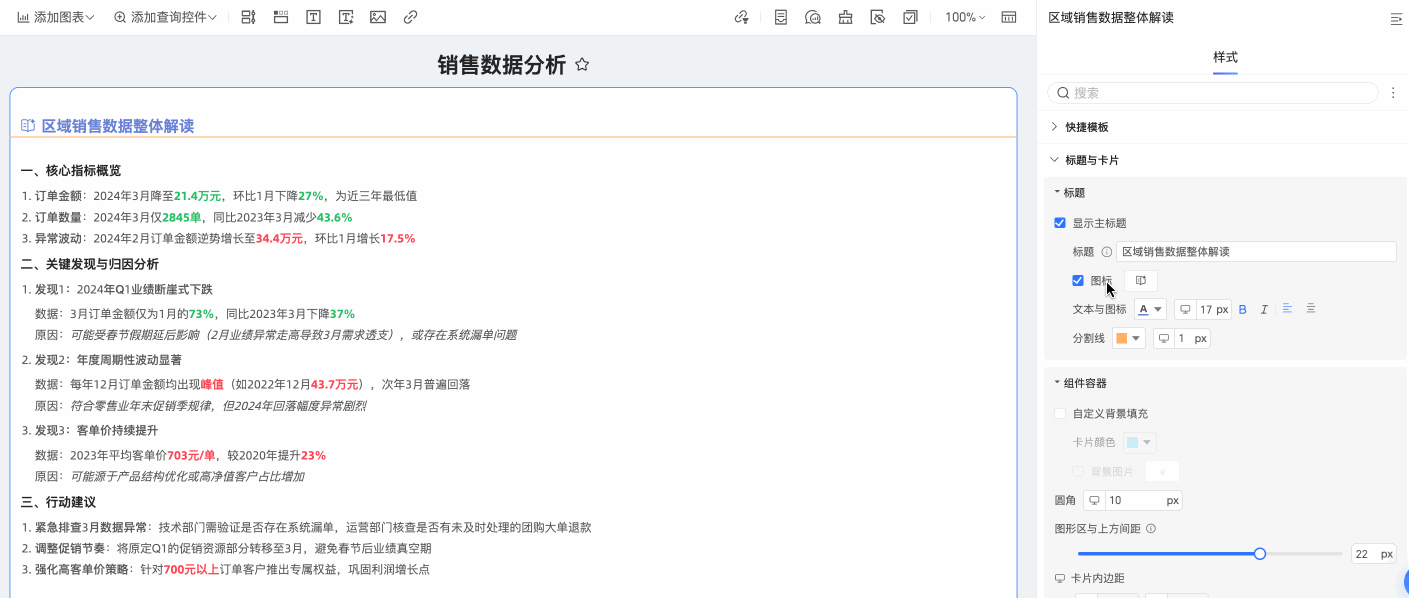Open the 添加图表 dropdown
The image size is (1409, 598).
(56, 17)
